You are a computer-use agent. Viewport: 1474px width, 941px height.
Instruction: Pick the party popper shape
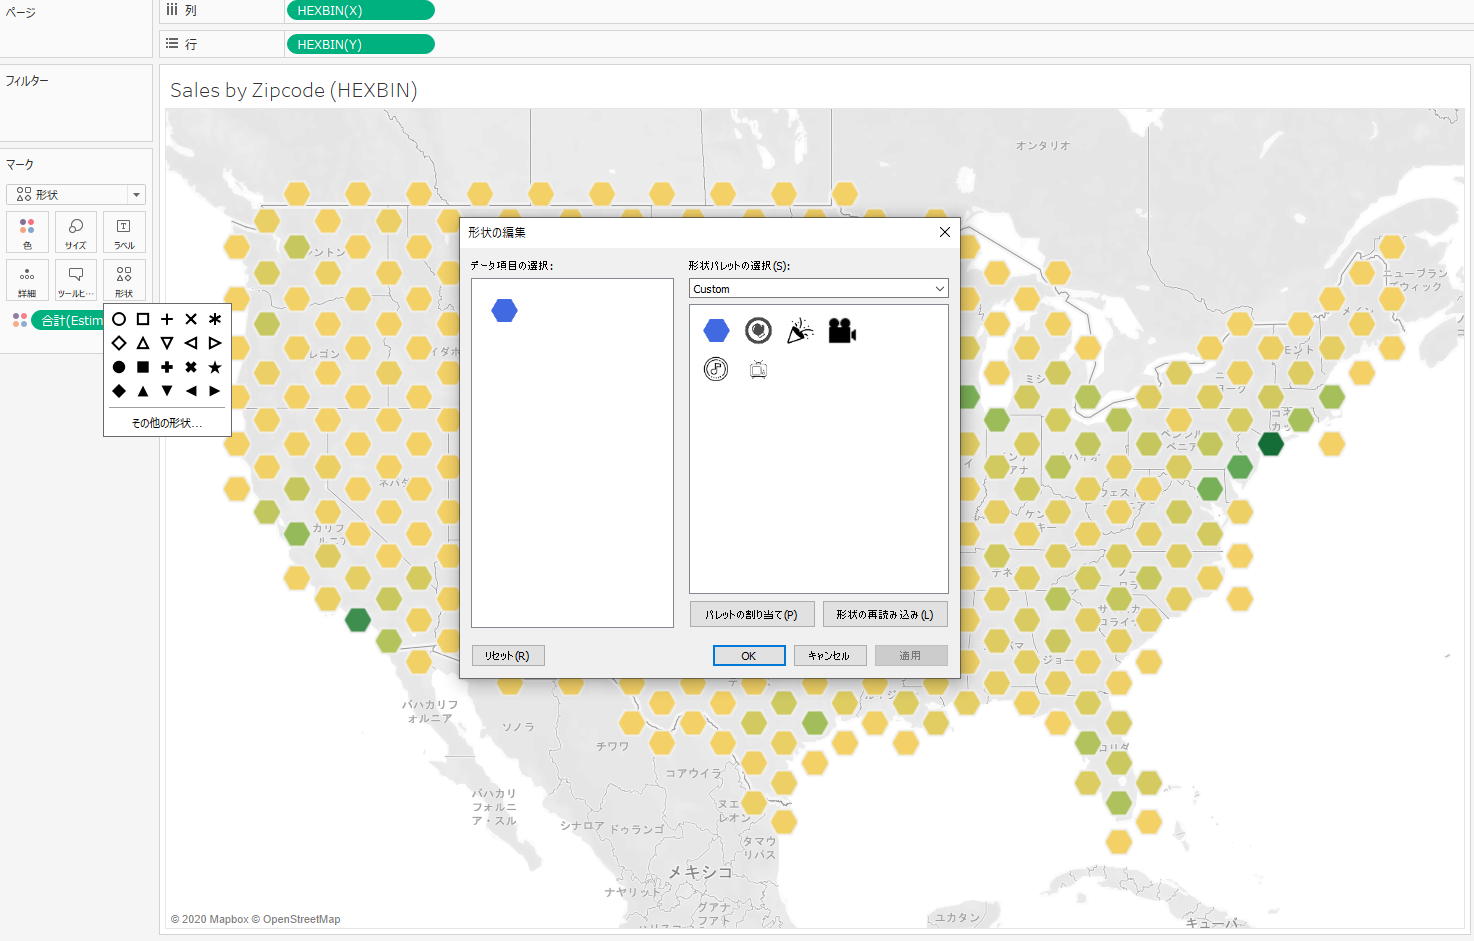[x=800, y=331]
